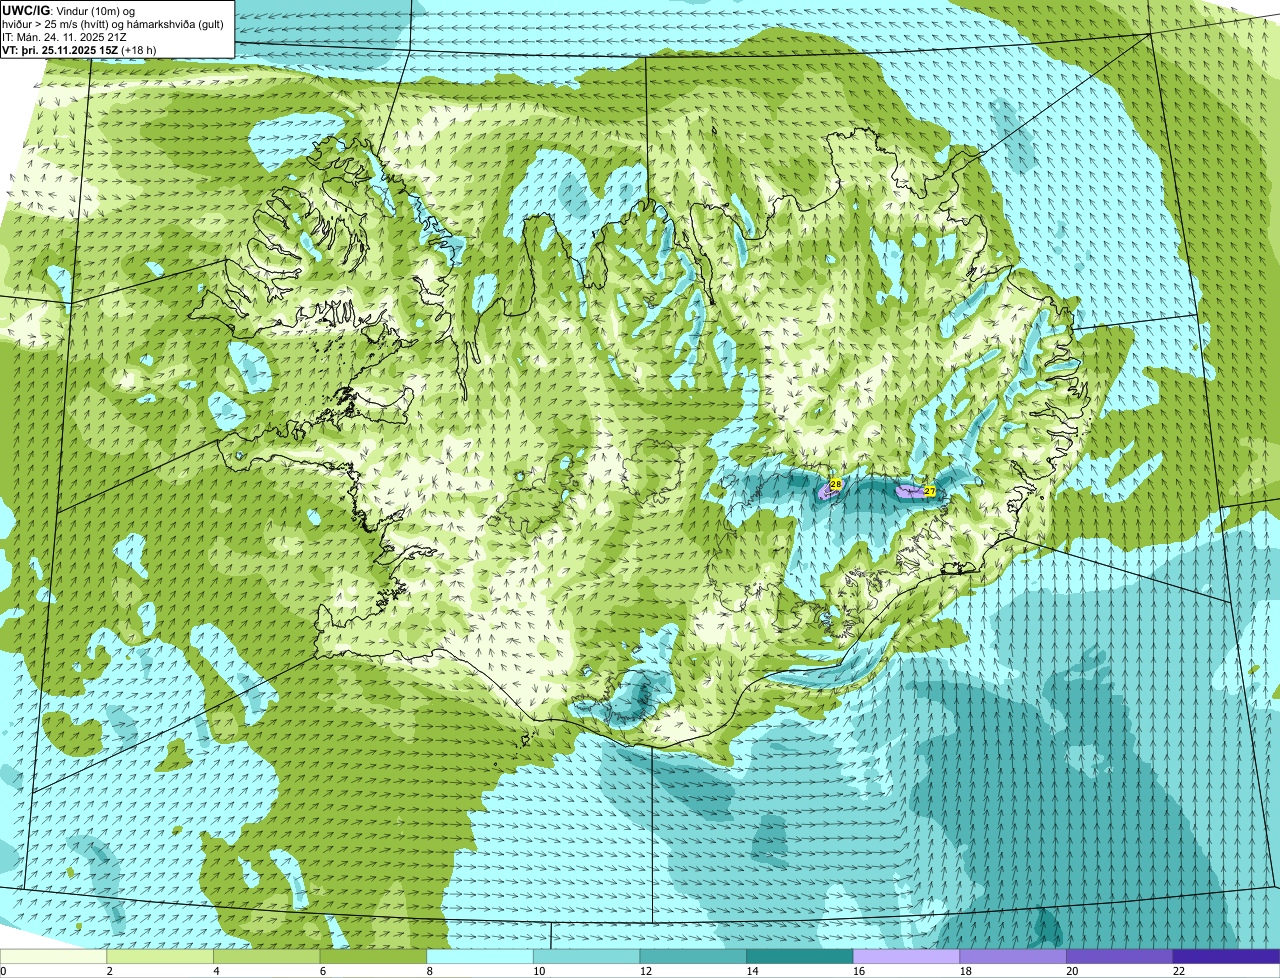Image resolution: width=1280 pixels, height=978 pixels.
Task: Click the legend scale value 12
Action: point(645,971)
